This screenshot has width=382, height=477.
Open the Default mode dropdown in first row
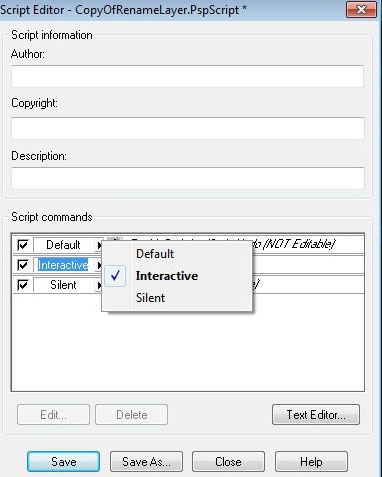point(68,245)
